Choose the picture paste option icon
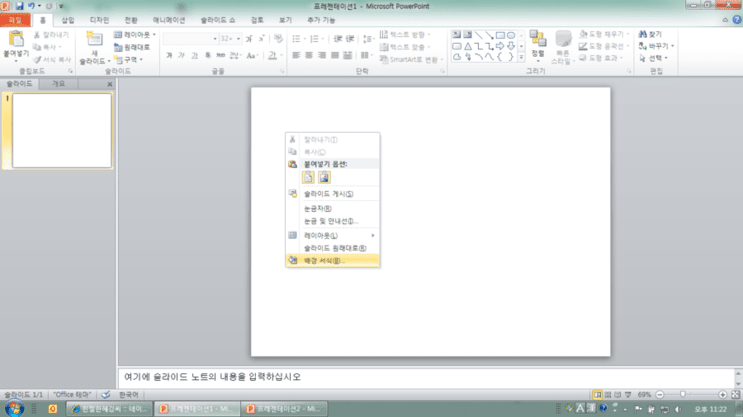The width and height of the screenshot is (743, 417). point(324,178)
